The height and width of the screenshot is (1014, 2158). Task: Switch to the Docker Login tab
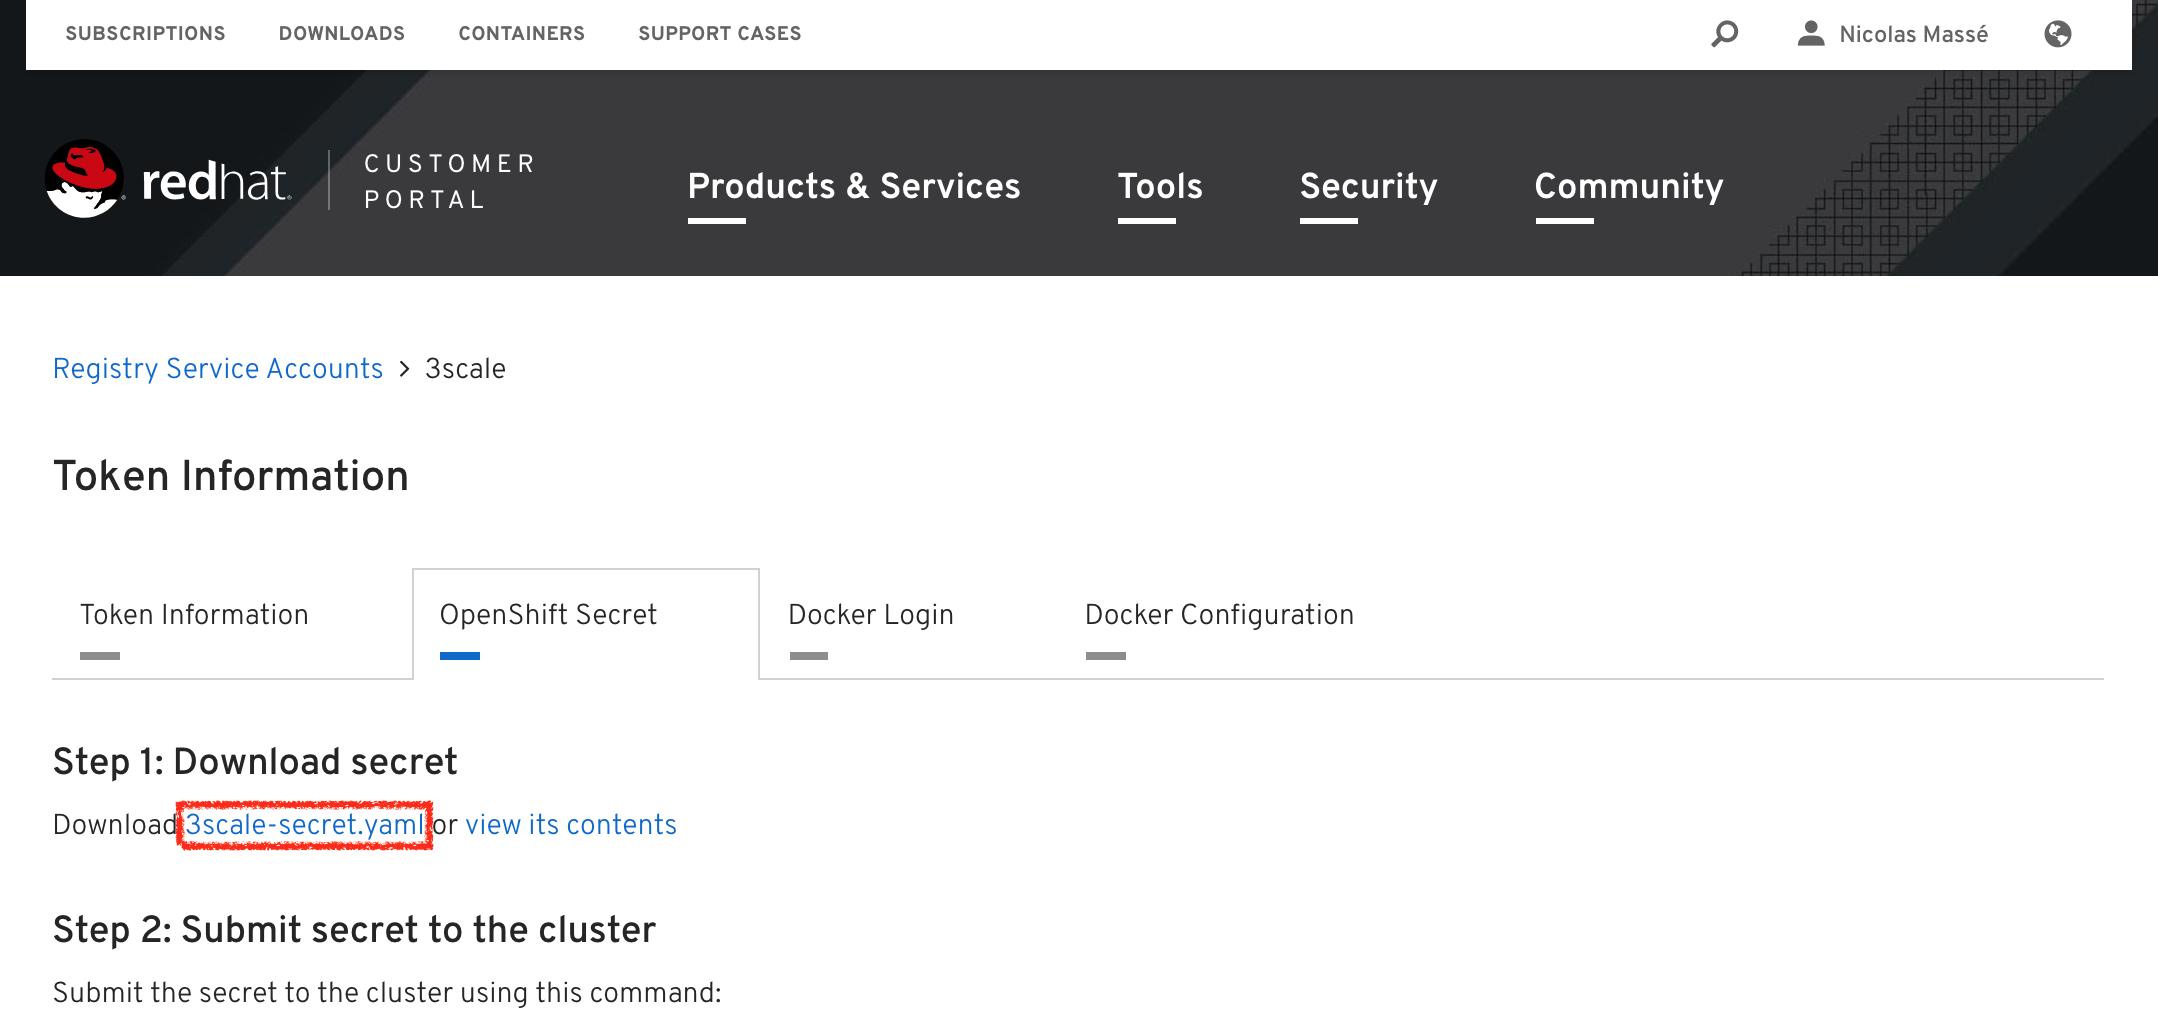870,614
